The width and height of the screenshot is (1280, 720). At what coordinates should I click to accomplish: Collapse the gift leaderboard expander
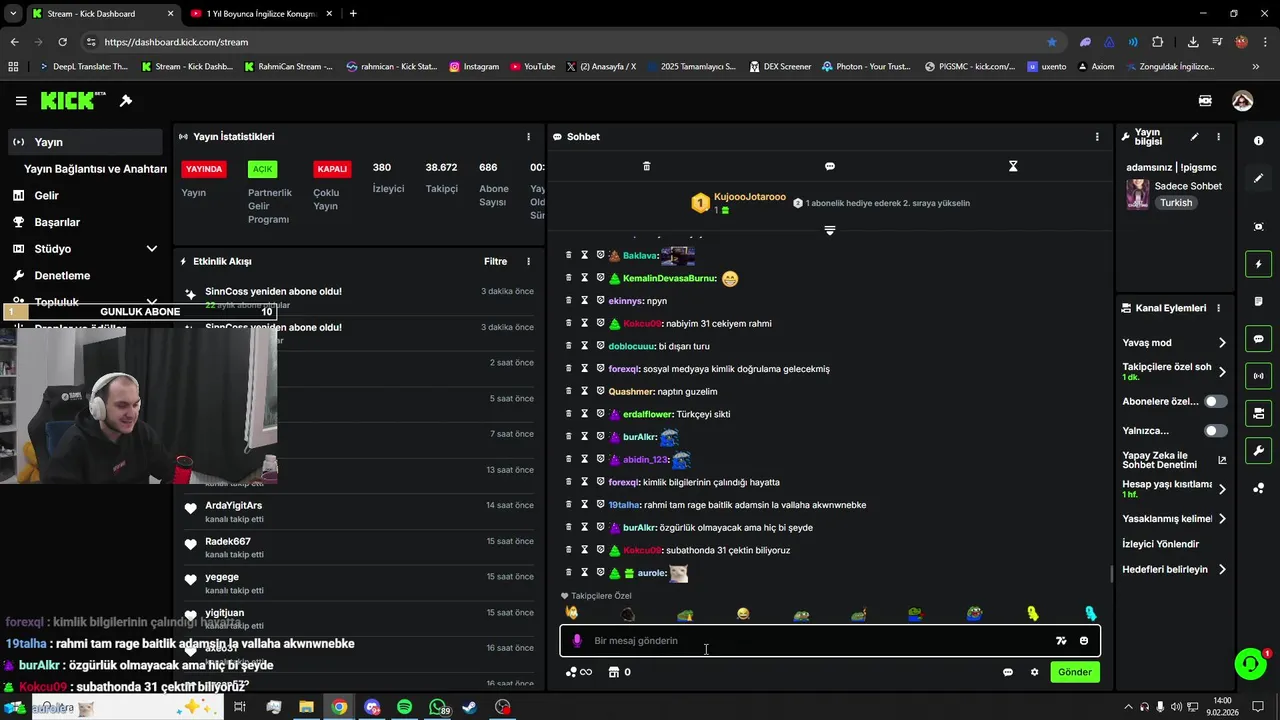(829, 230)
